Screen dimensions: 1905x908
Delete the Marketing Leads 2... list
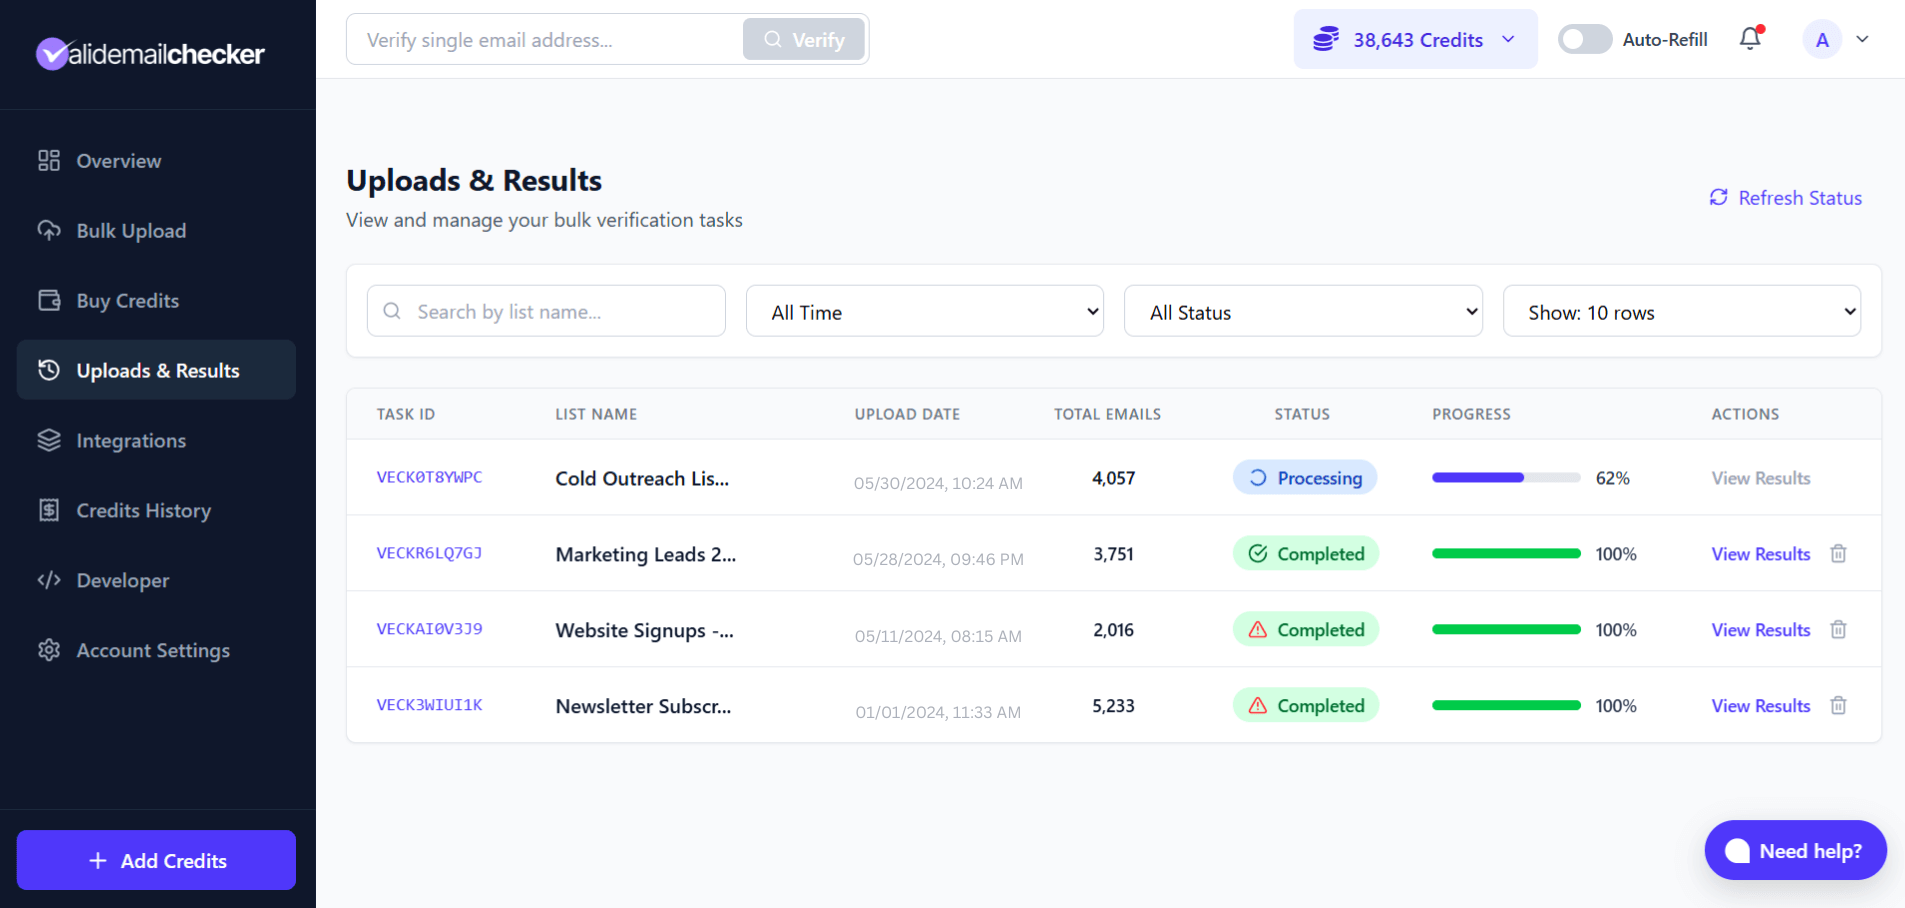pyautogui.click(x=1838, y=553)
